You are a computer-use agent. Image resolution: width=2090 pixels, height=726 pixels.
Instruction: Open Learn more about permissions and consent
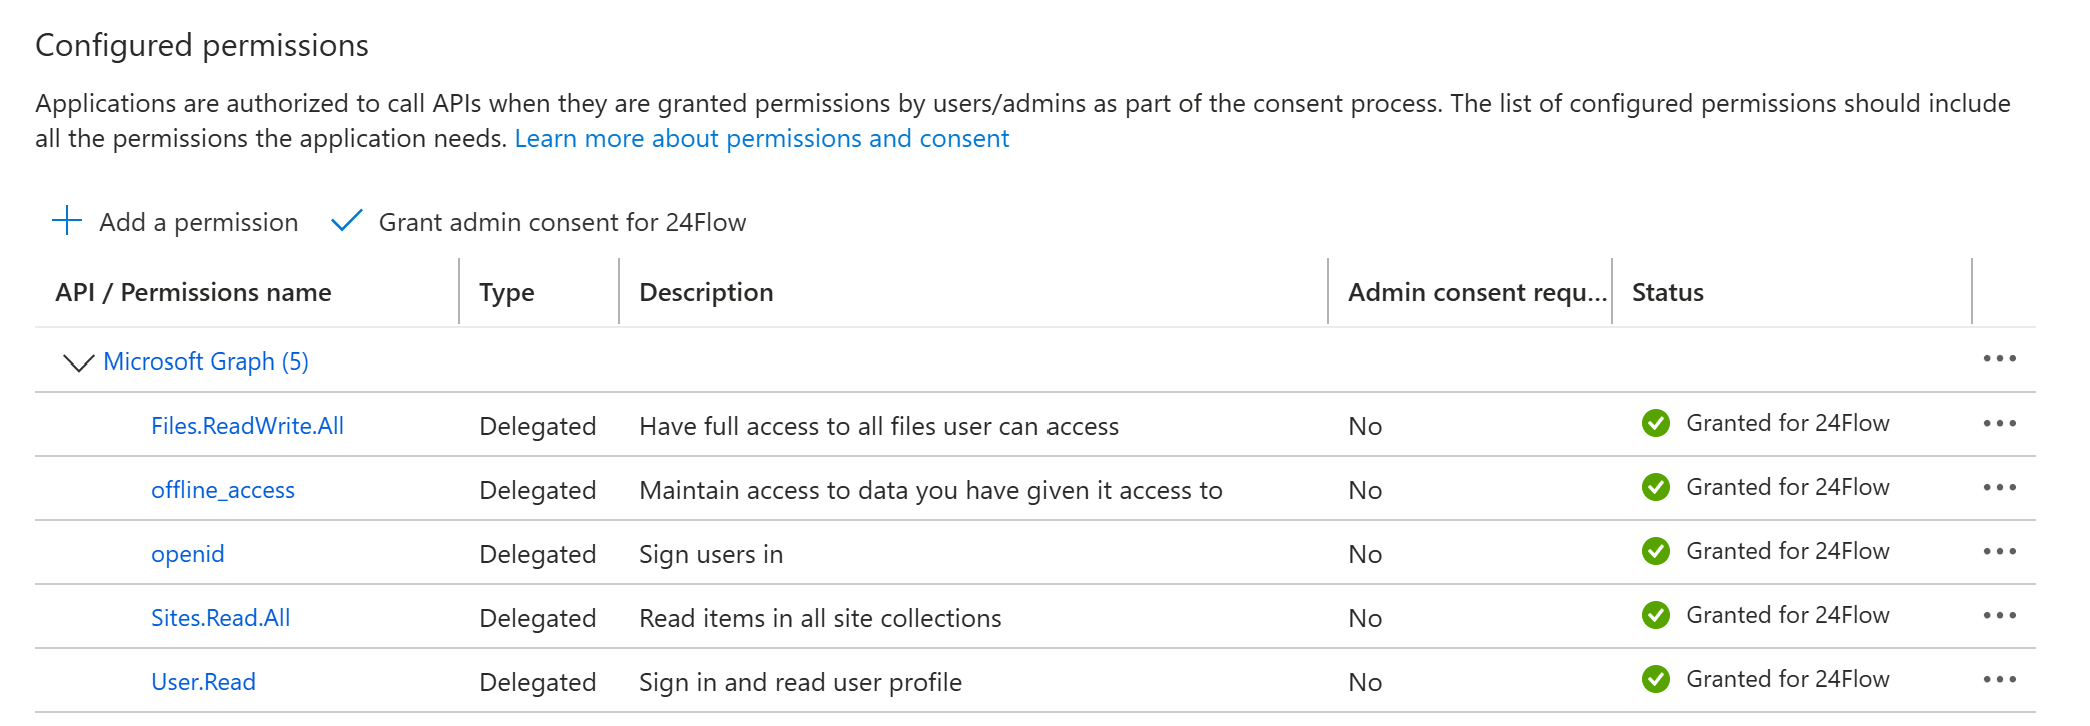click(761, 139)
